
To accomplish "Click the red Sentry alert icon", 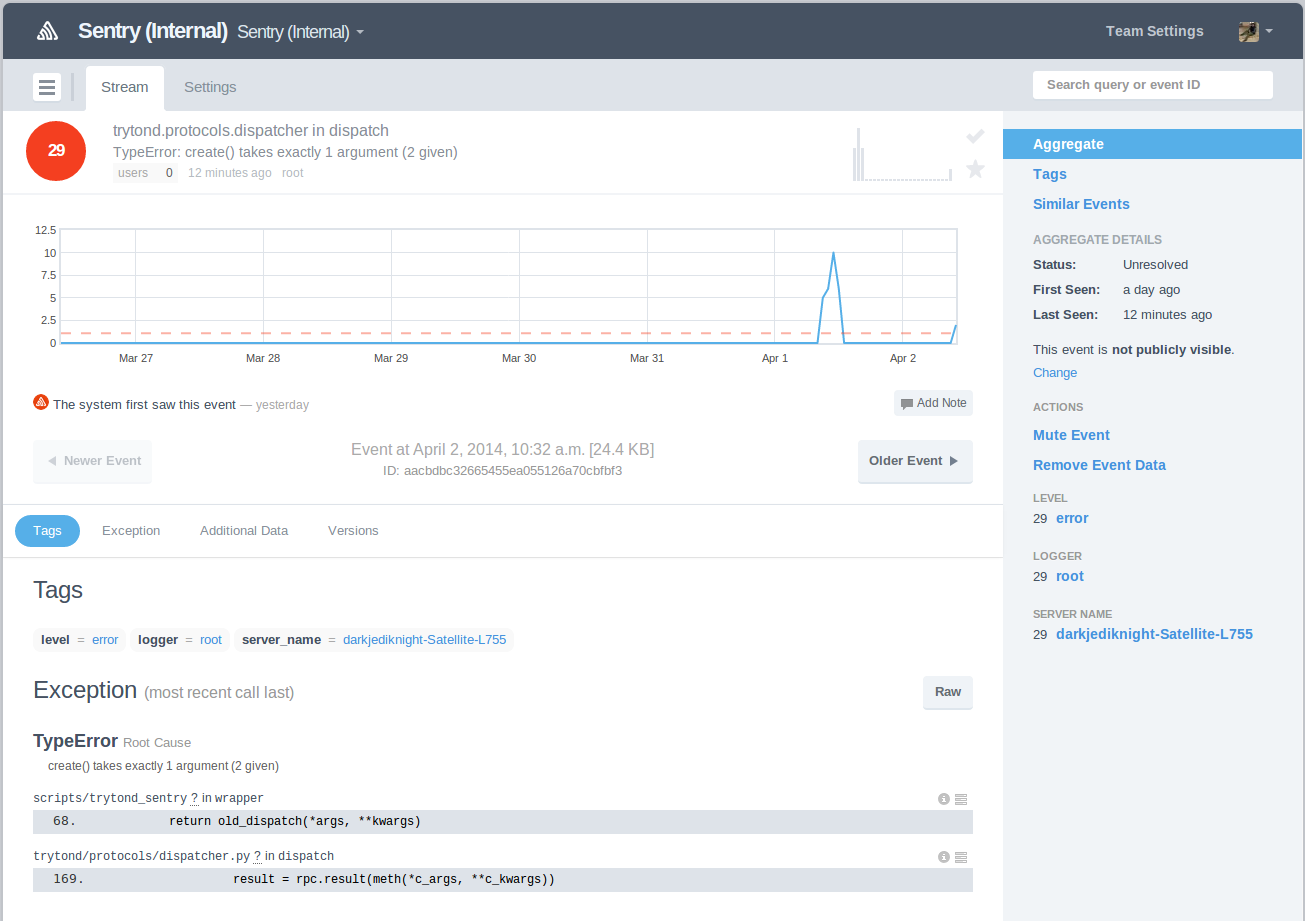I will coord(40,401).
